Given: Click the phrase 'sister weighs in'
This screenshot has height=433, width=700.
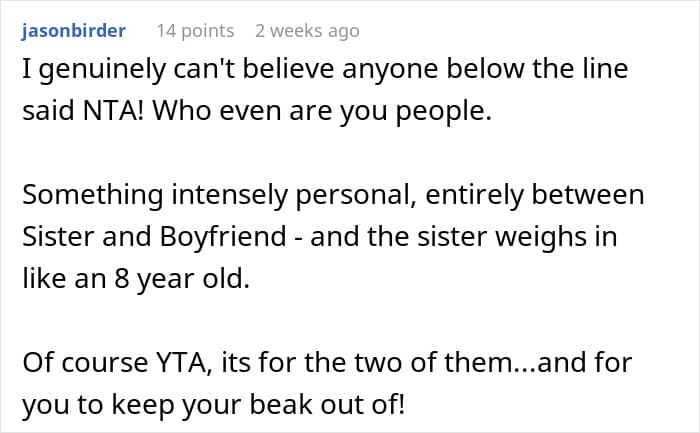Looking at the screenshot, I should pos(517,237).
